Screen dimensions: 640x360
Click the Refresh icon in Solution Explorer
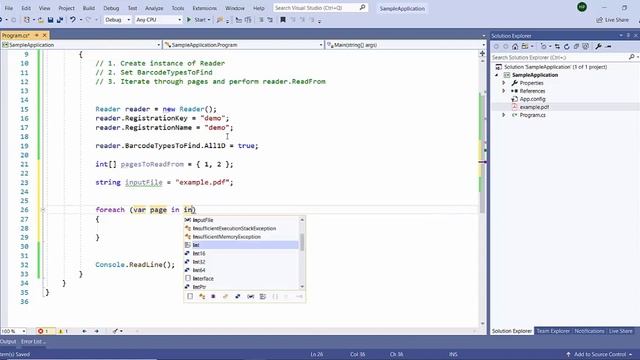567,47
